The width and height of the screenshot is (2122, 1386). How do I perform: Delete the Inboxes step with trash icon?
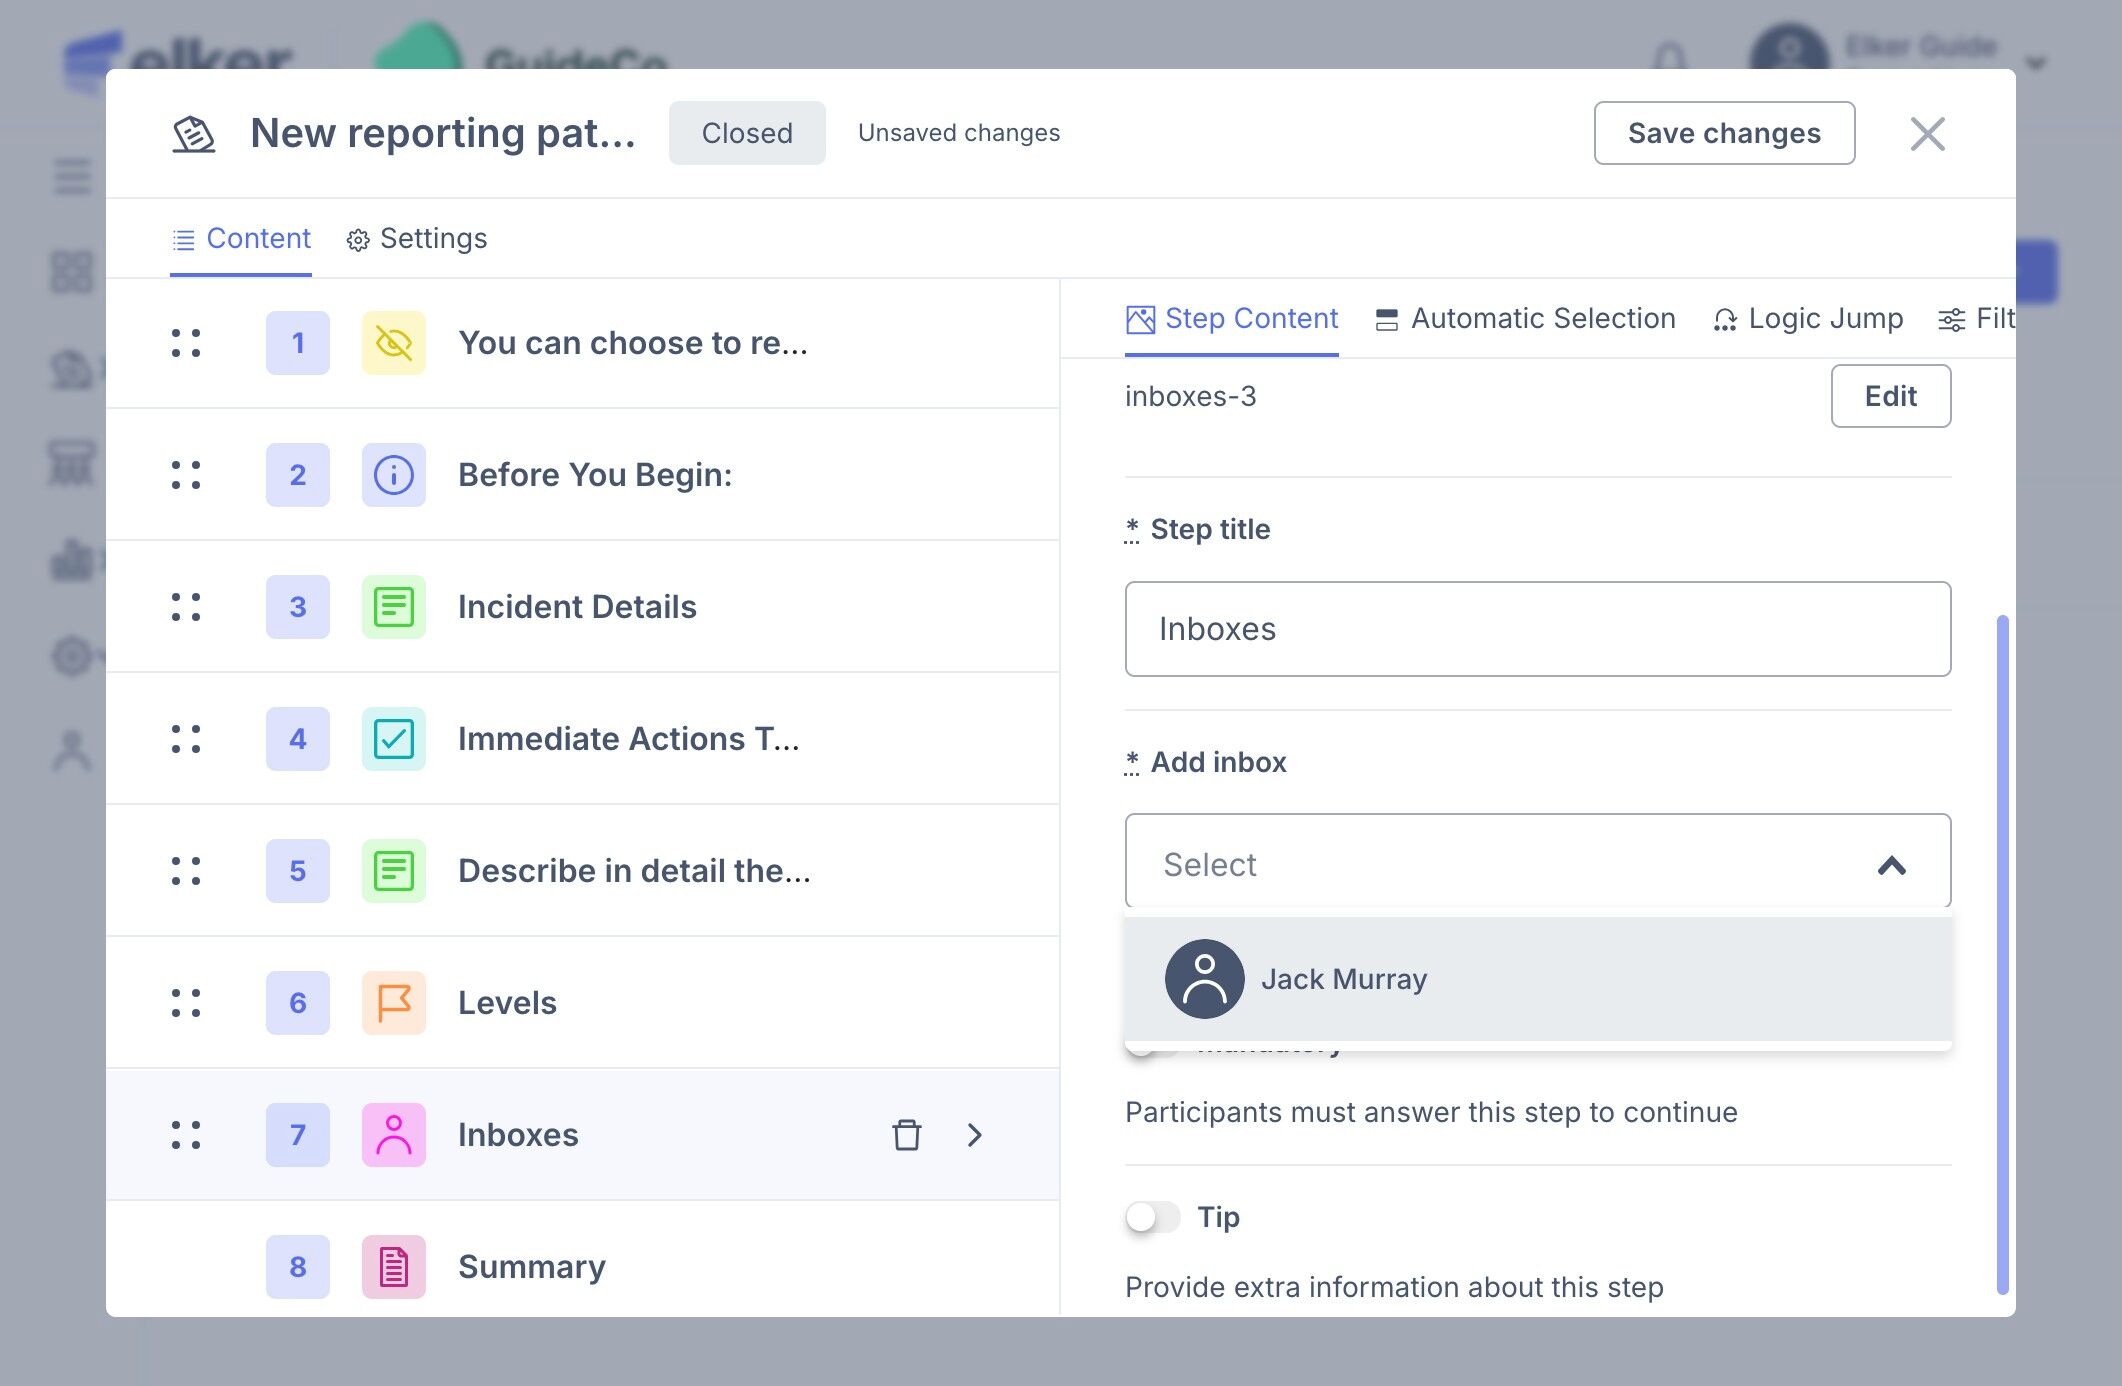[906, 1135]
